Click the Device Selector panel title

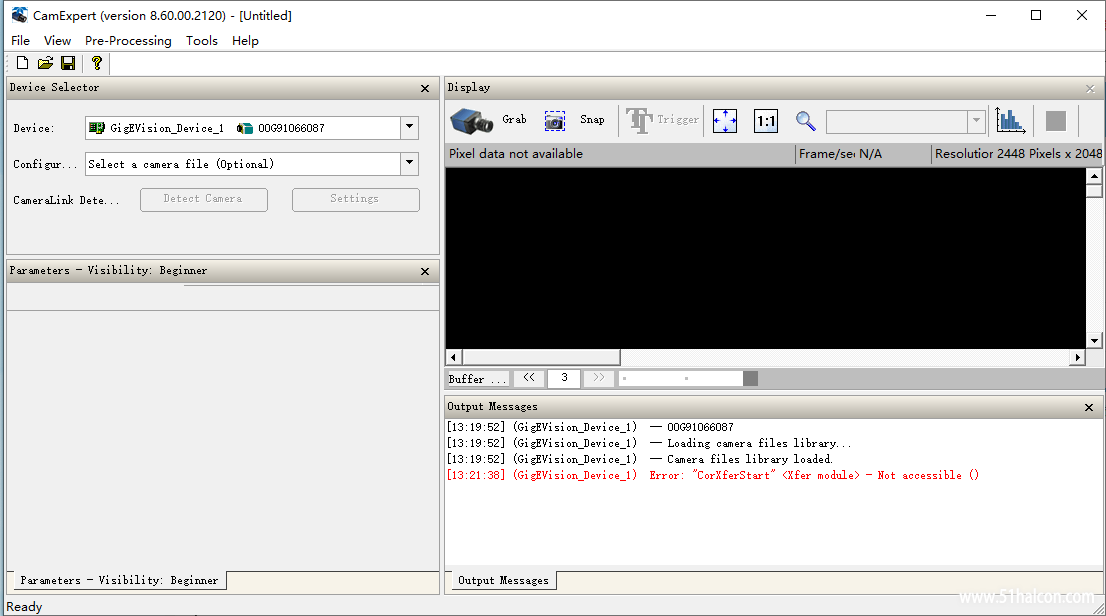(x=54, y=87)
